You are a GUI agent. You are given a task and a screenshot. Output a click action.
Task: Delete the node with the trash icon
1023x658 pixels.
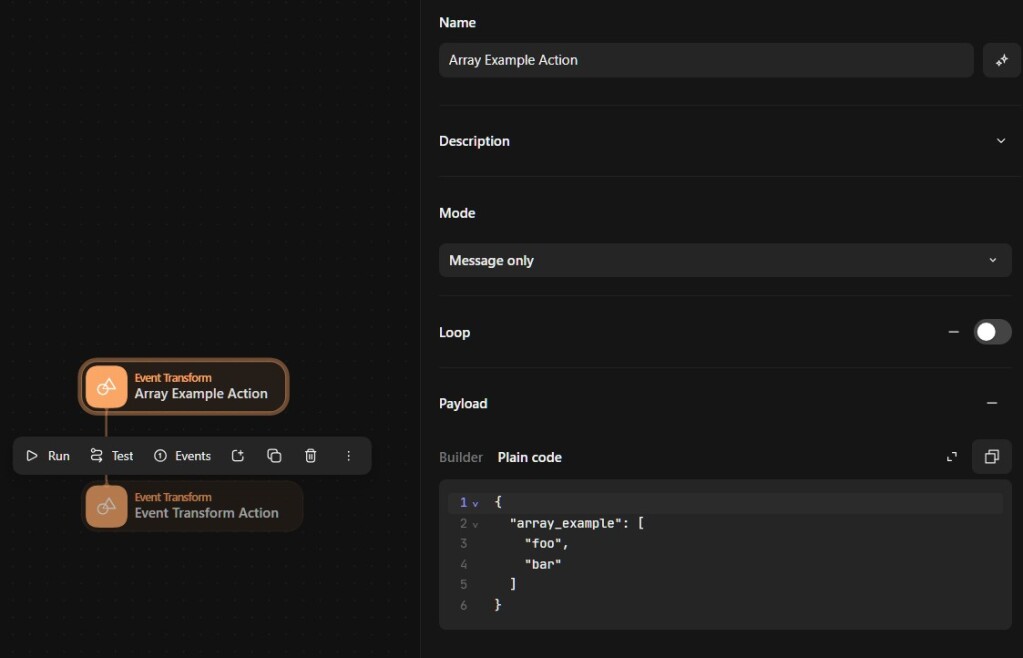pyautogui.click(x=310, y=455)
